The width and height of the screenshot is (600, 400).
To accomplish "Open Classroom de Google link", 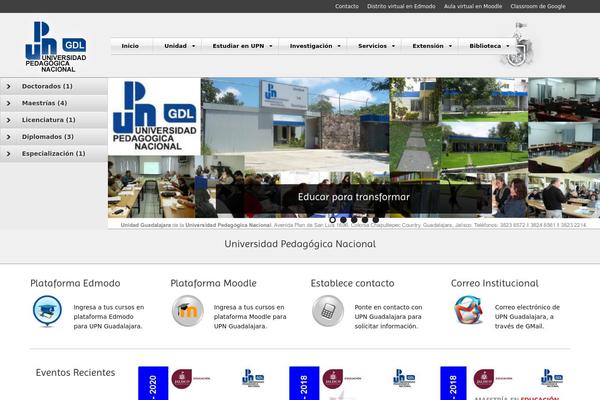I will 538,6.
